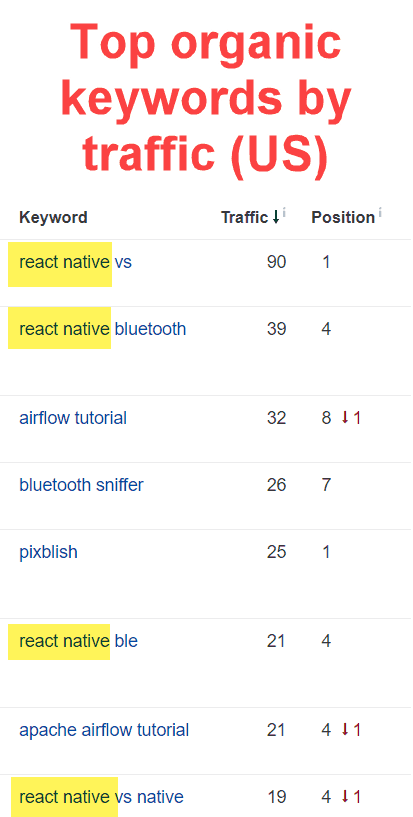Viewport: 413px width, 817px height.
Task: Select the traffic value 90
Action: click(x=277, y=262)
